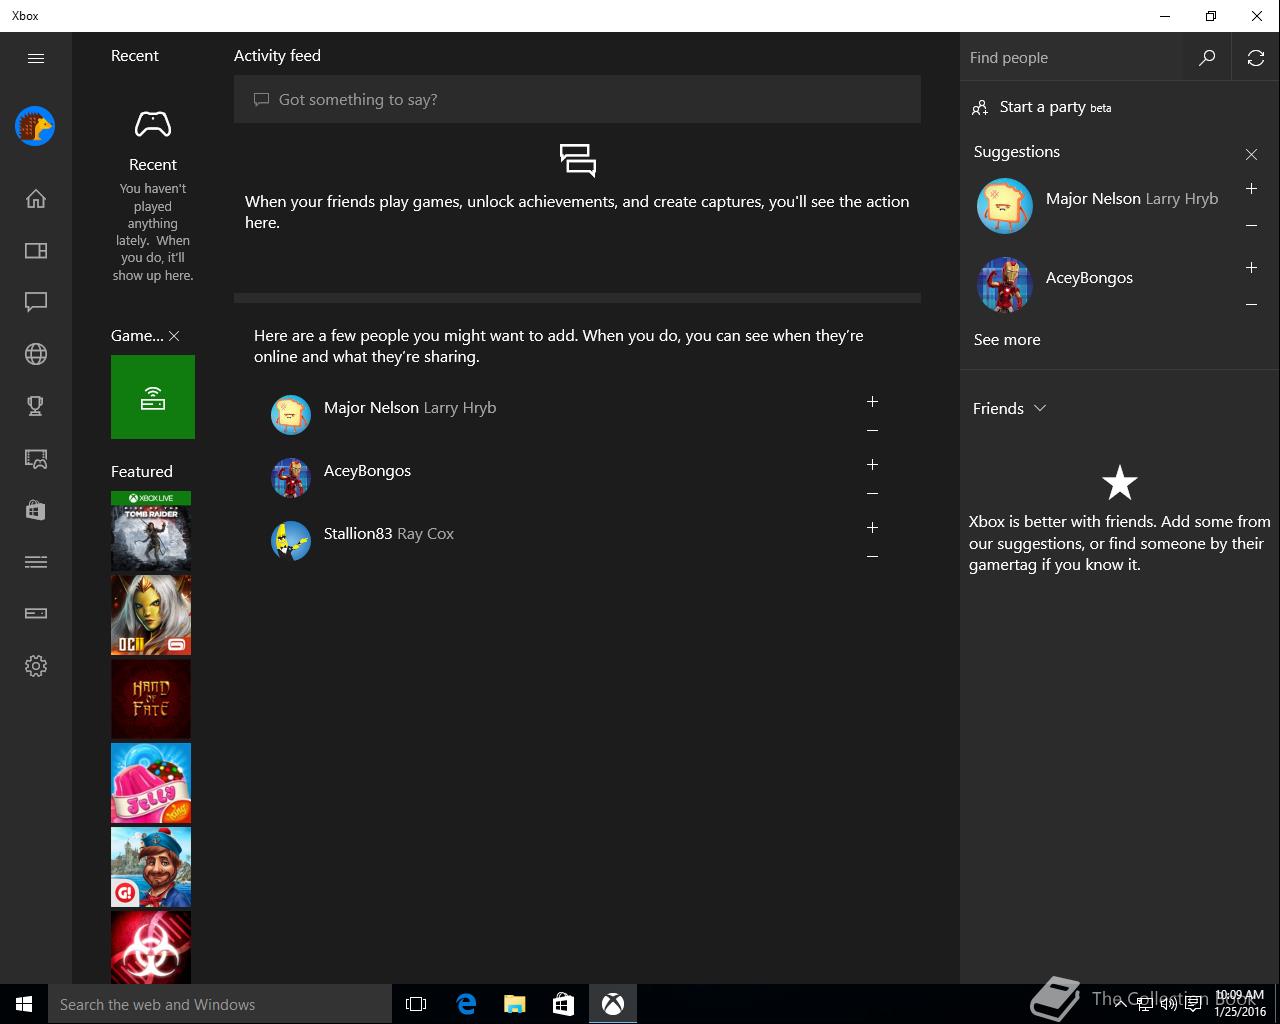Click See more suggestions link
Screen dimensions: 1280x1024
(x=1007, y=340)
